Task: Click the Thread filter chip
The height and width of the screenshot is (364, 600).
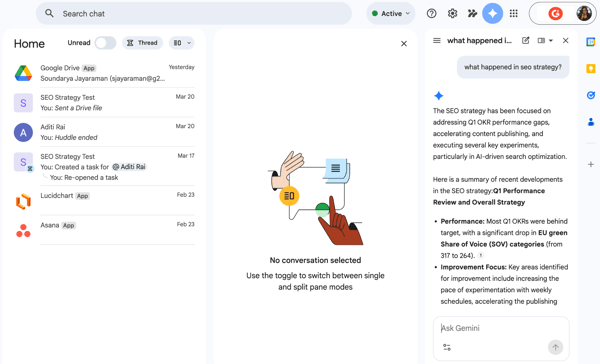Action: (142, 43)
